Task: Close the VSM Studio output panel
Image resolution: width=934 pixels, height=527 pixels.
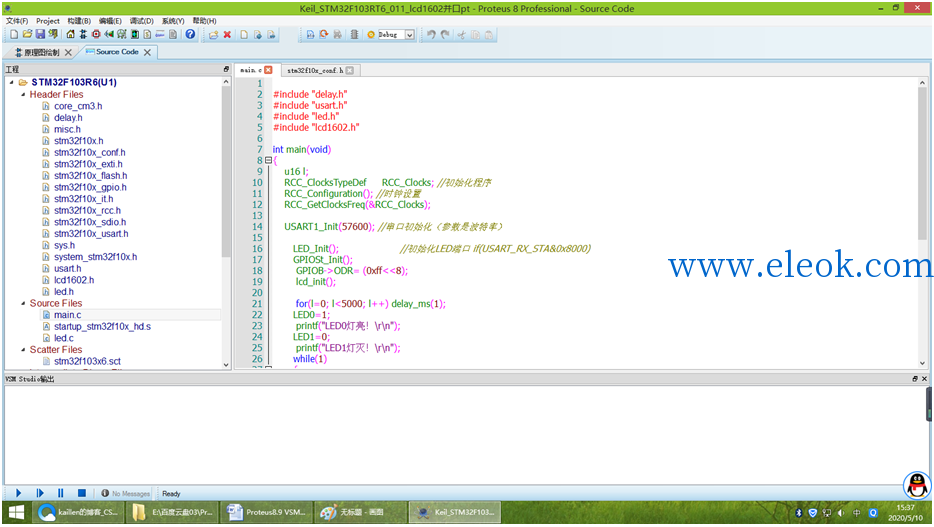Action: [924, 379]
